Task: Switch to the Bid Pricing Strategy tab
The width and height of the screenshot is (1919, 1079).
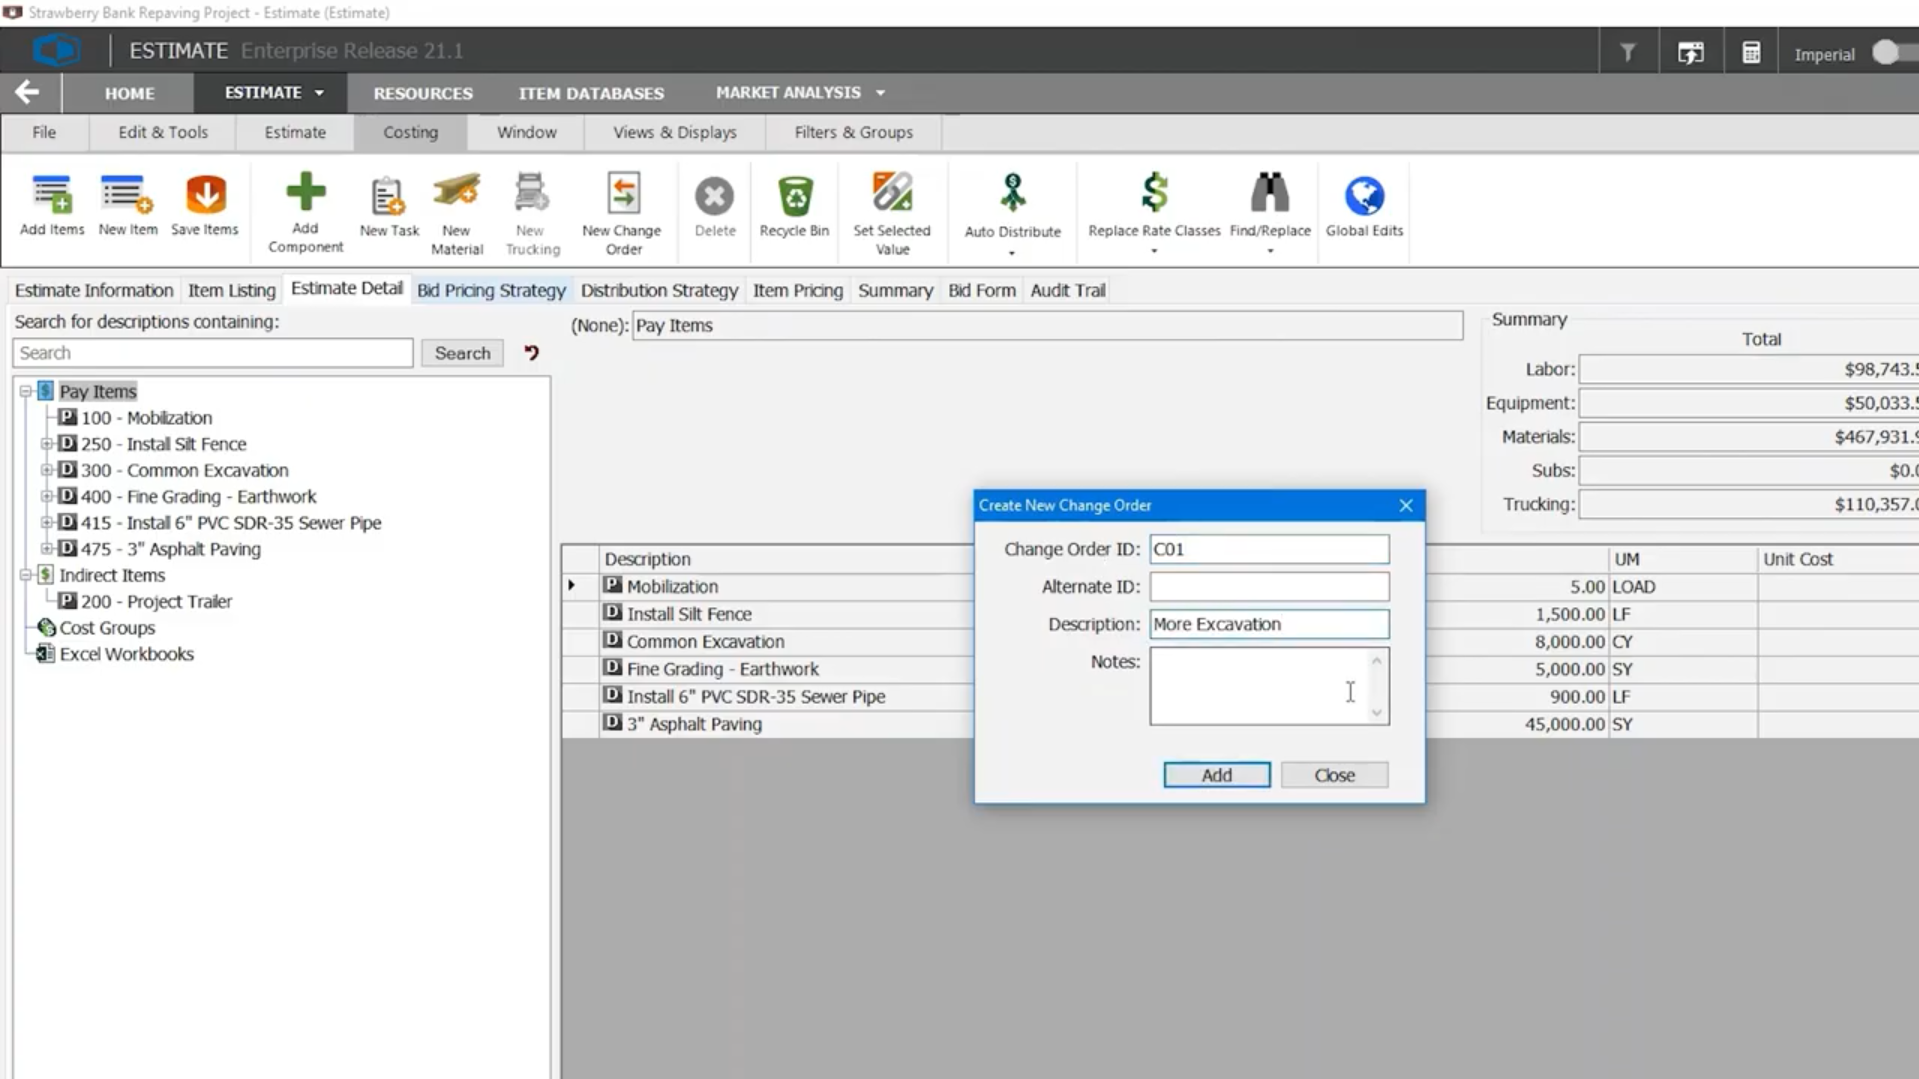Action: pos(491,290)
